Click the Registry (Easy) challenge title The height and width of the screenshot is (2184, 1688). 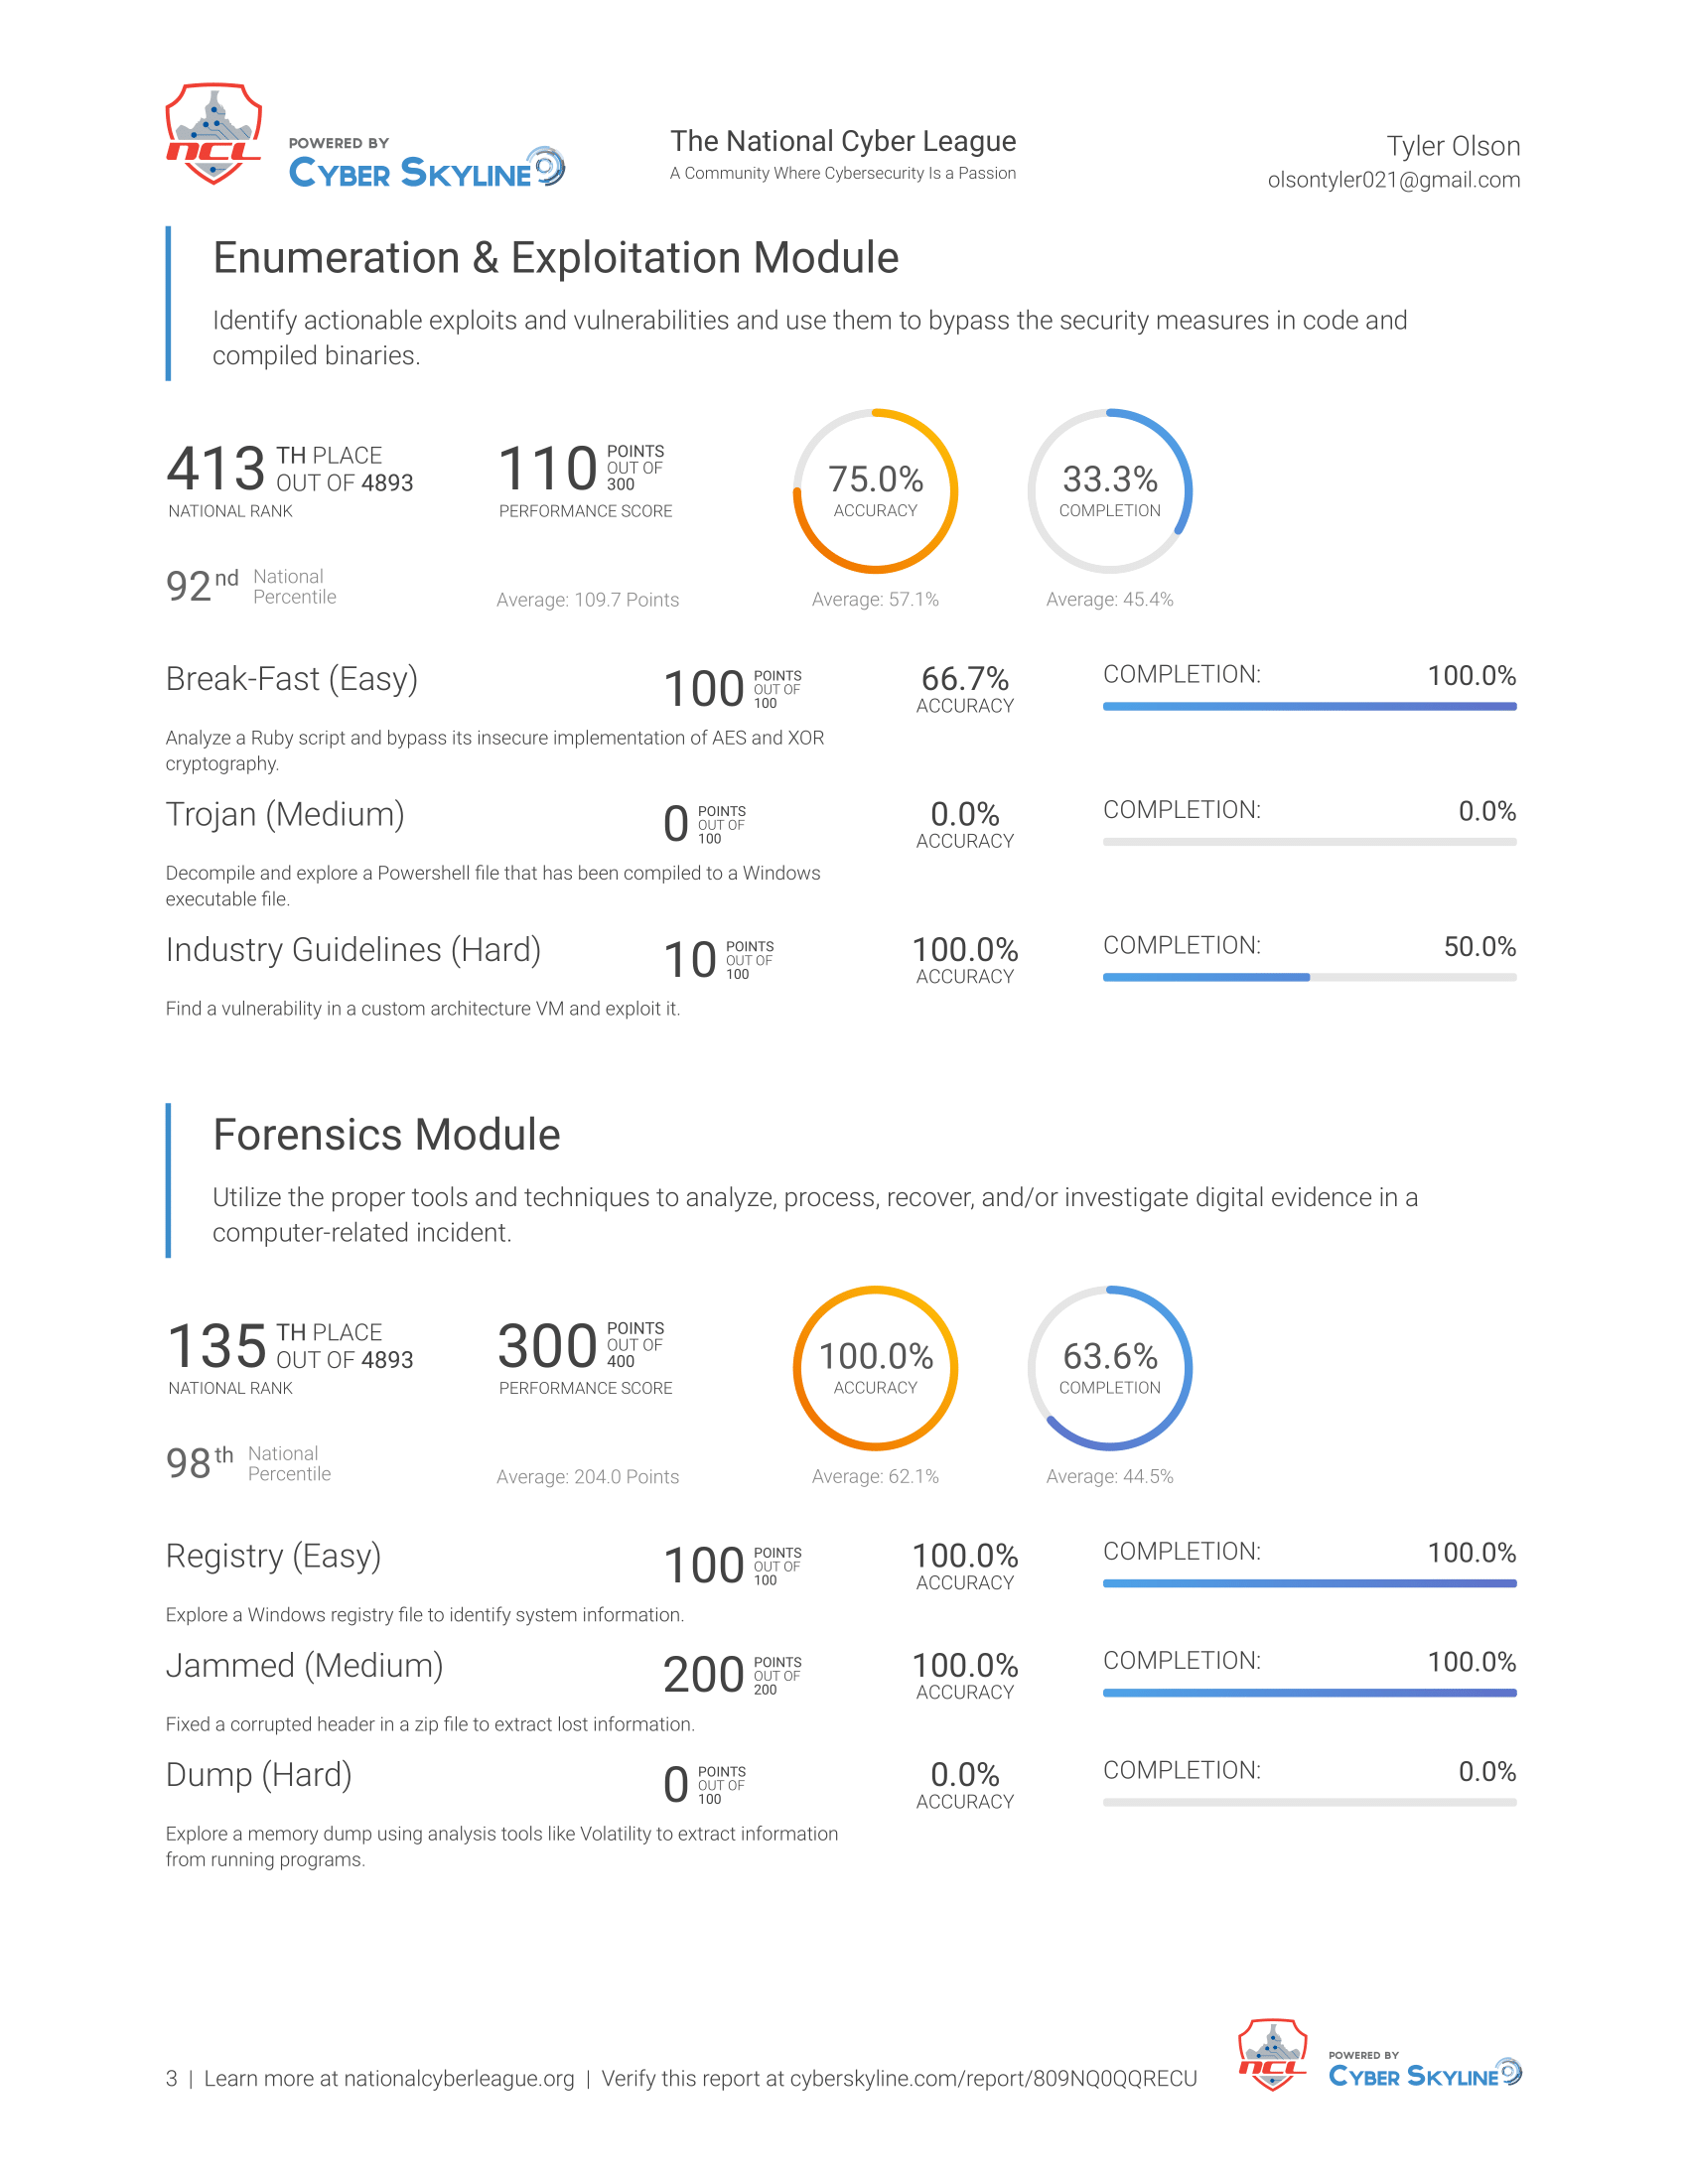[274, 1557]
